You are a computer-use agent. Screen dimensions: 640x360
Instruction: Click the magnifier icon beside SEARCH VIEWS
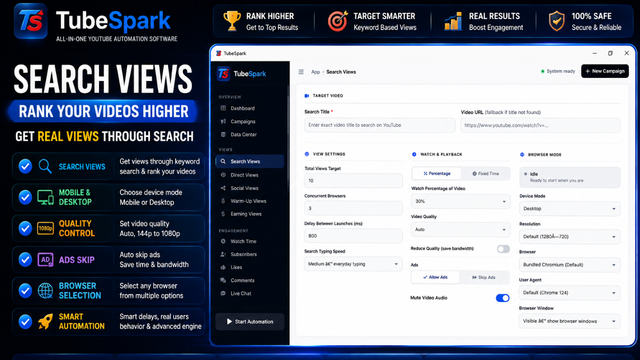pyautogui.click(x=45, y=166)
